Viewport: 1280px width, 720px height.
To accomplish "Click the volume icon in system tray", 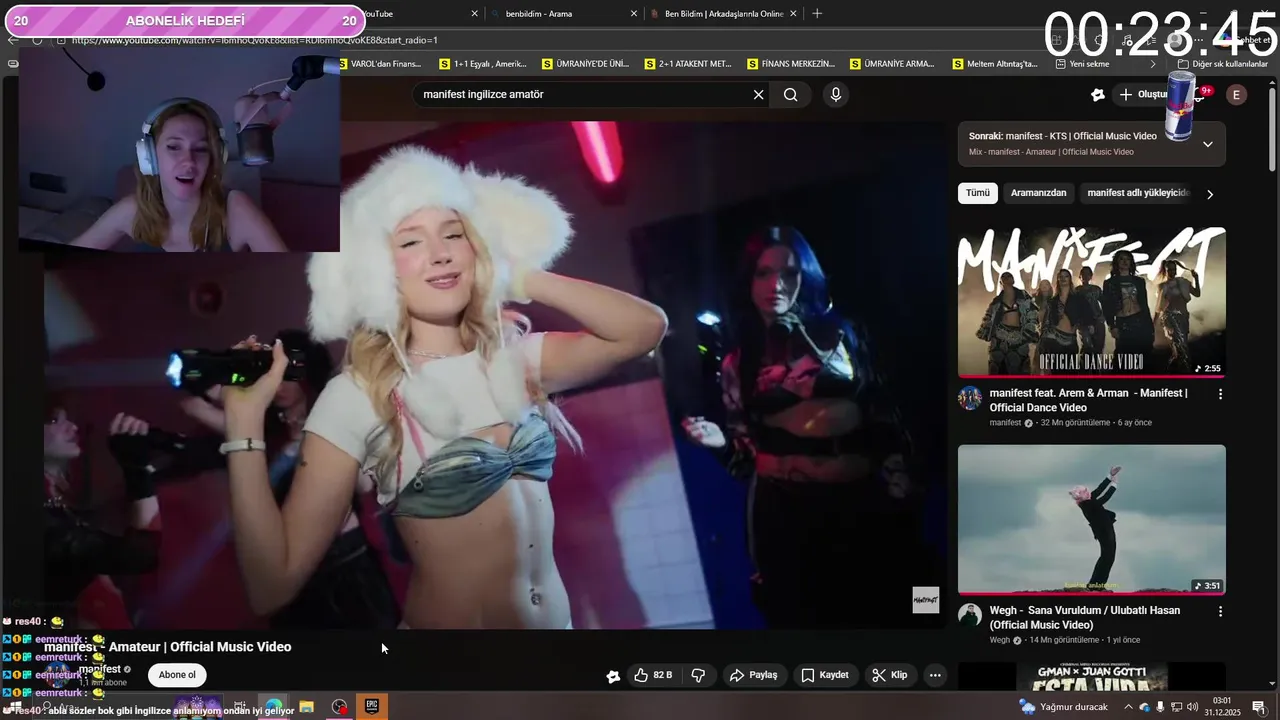I will click(x=1193, y=707).
